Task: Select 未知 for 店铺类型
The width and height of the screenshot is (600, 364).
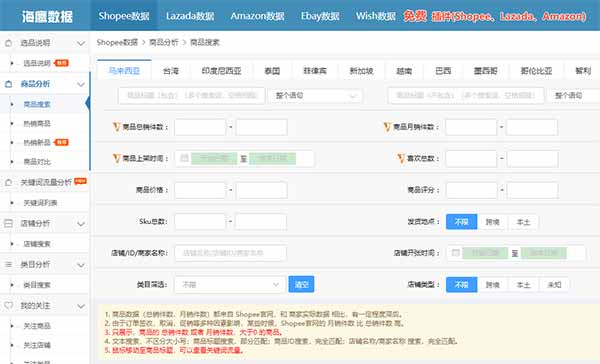Action: [554, 285]
